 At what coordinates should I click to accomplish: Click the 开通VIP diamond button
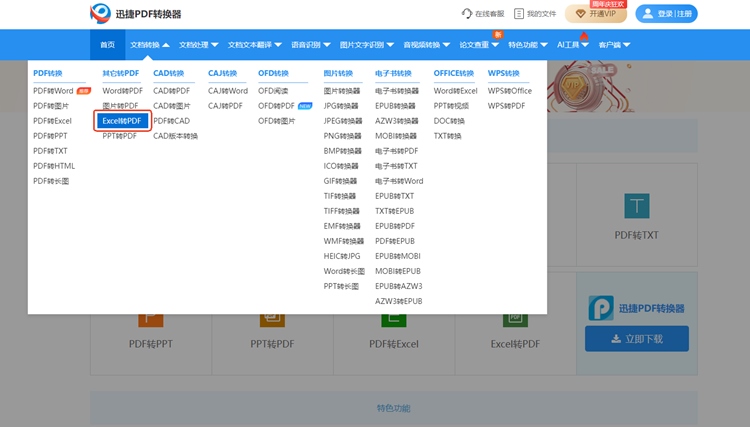click(x=596, y=13)
